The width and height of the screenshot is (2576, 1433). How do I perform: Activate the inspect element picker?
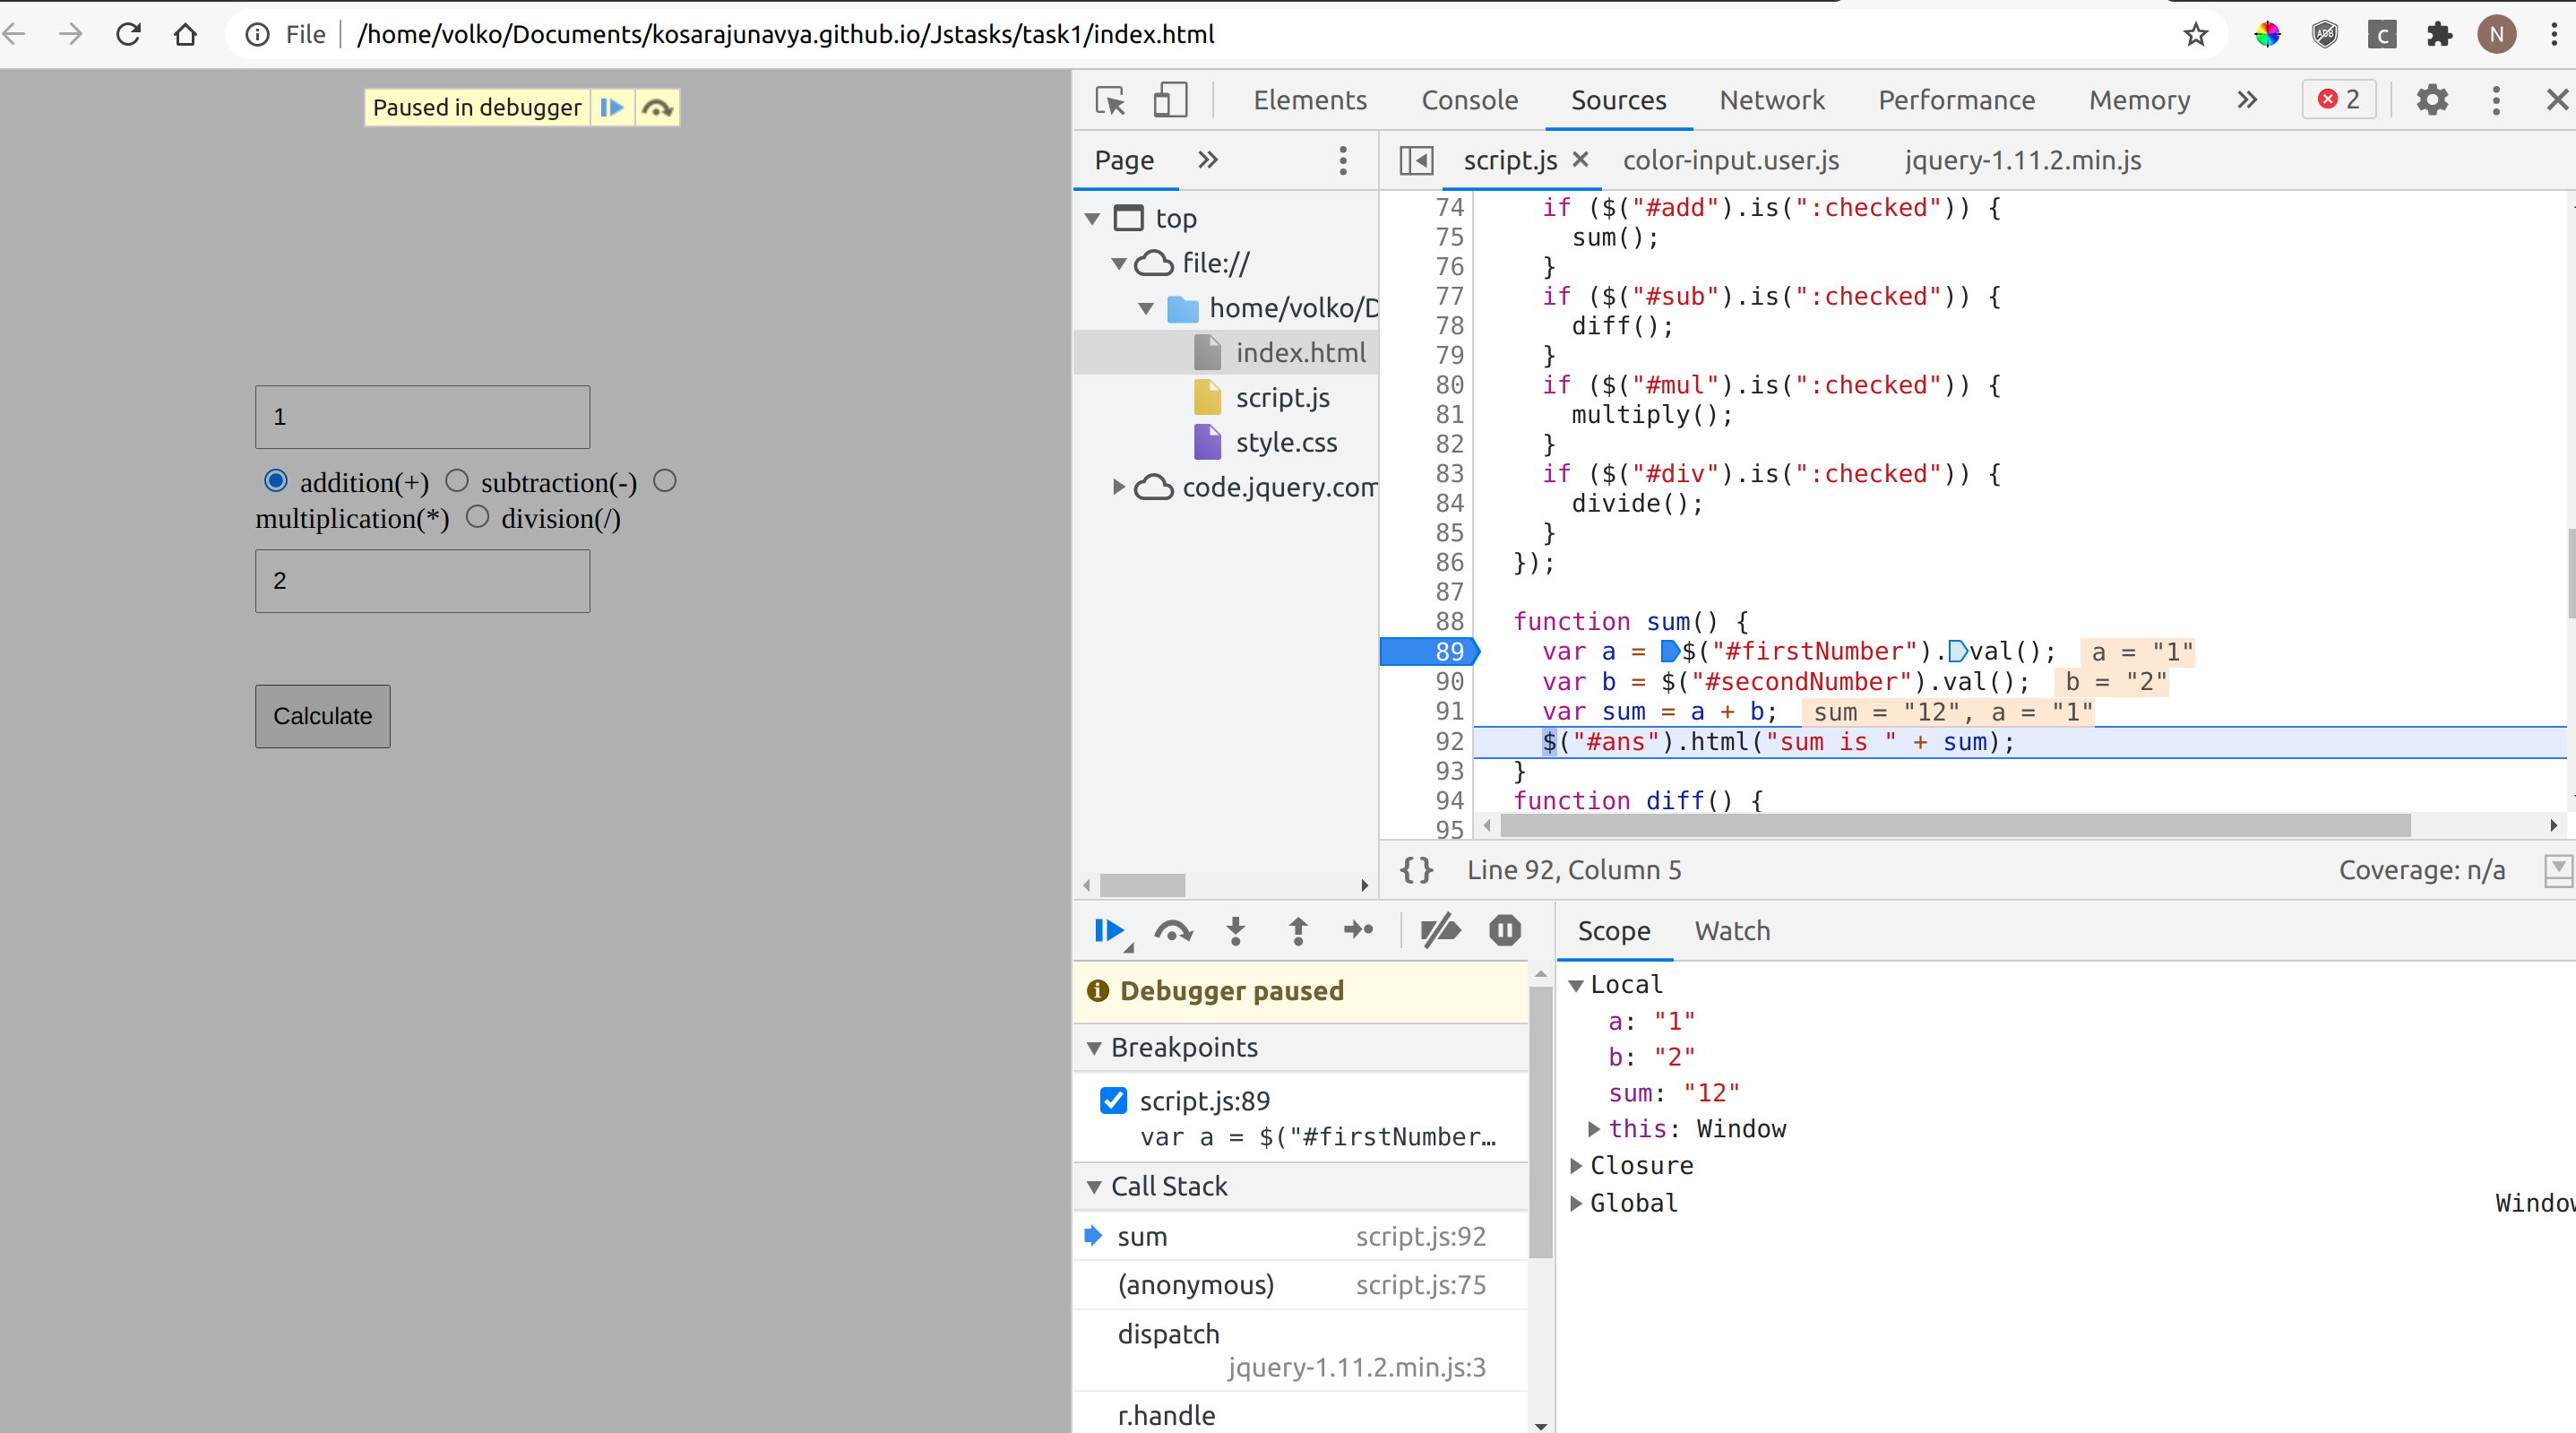click(1109, 100)
